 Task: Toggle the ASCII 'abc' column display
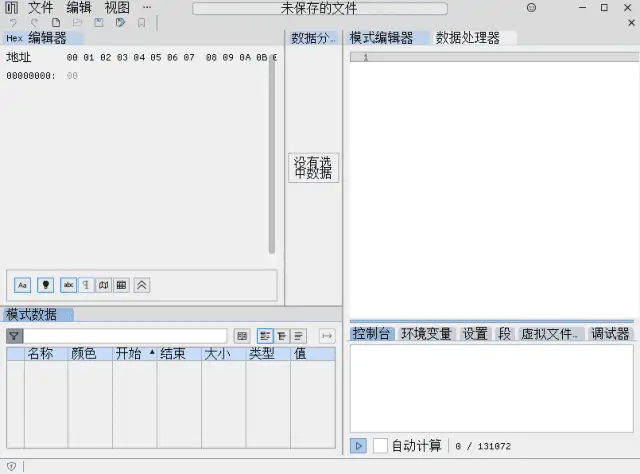[68, 285]
